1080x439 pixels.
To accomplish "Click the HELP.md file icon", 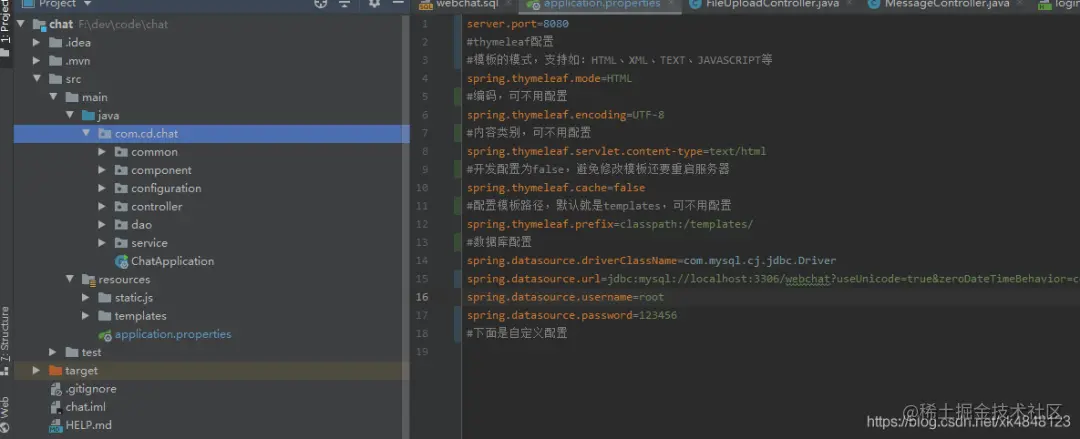I will [56, 426].
